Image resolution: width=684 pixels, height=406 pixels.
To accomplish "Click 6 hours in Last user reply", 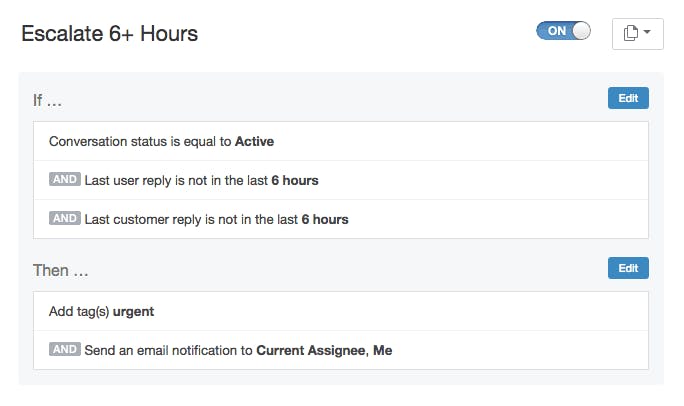I will click(x=294, y=181).
